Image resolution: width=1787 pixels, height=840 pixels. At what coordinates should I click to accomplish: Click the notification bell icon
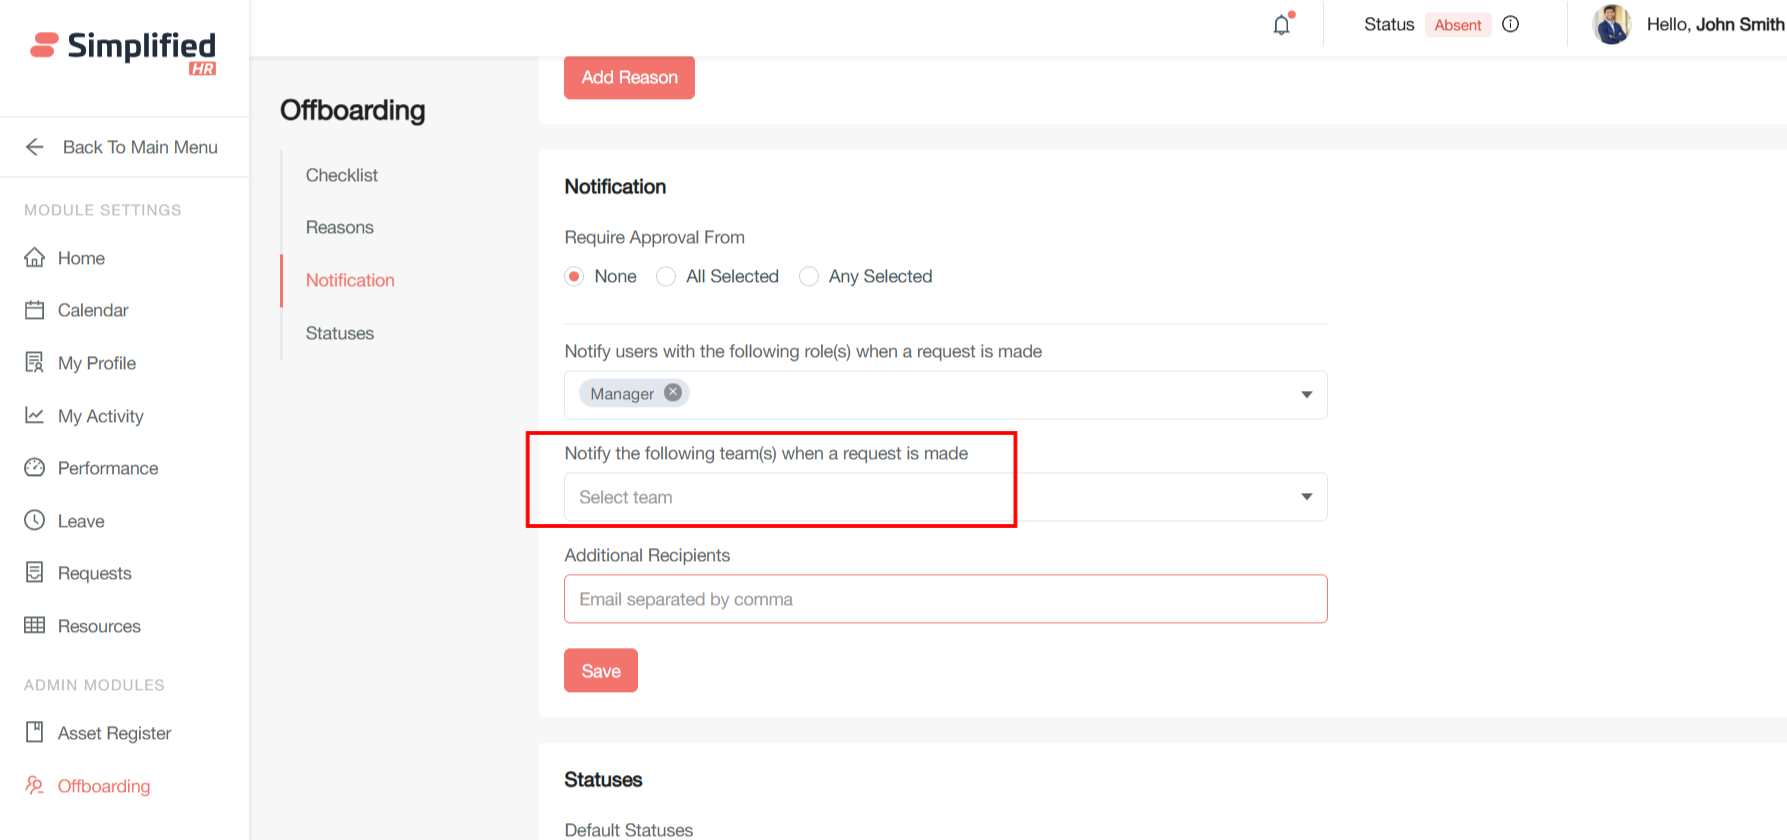click(1281, 25)
